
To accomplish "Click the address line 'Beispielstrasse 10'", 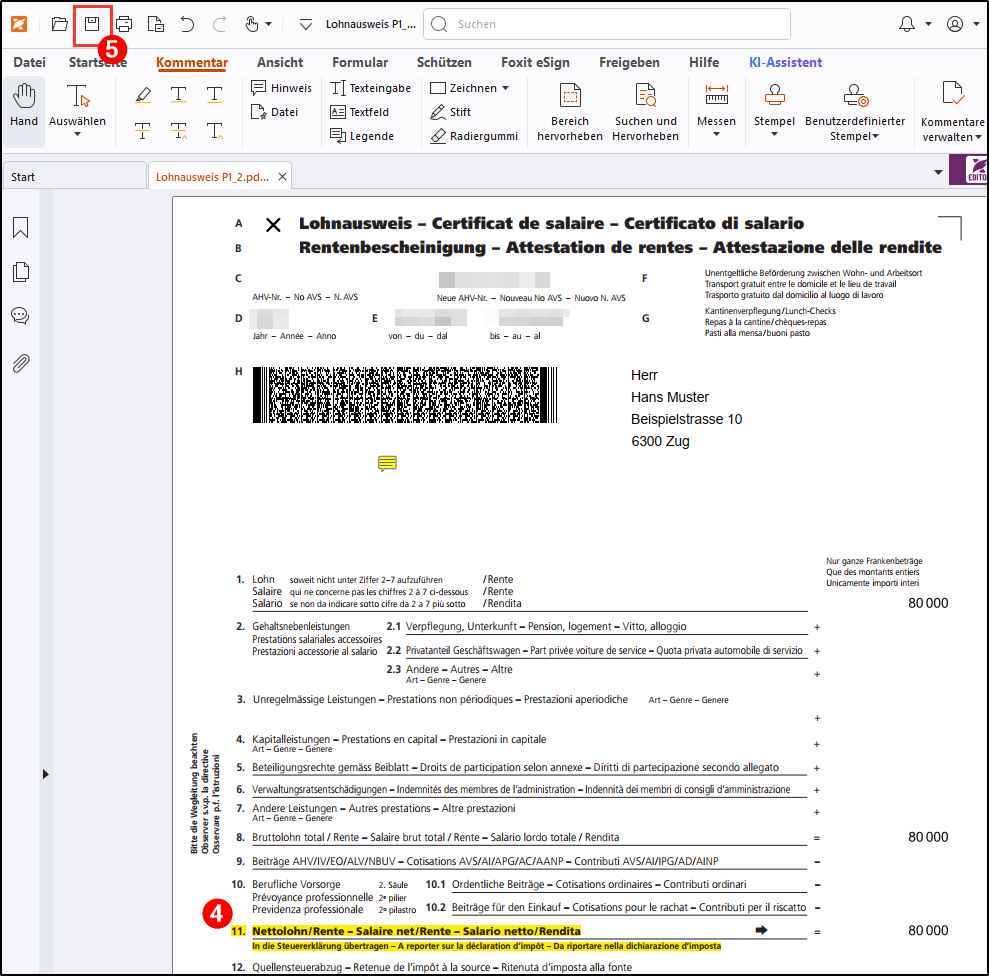I will [686, 419].
